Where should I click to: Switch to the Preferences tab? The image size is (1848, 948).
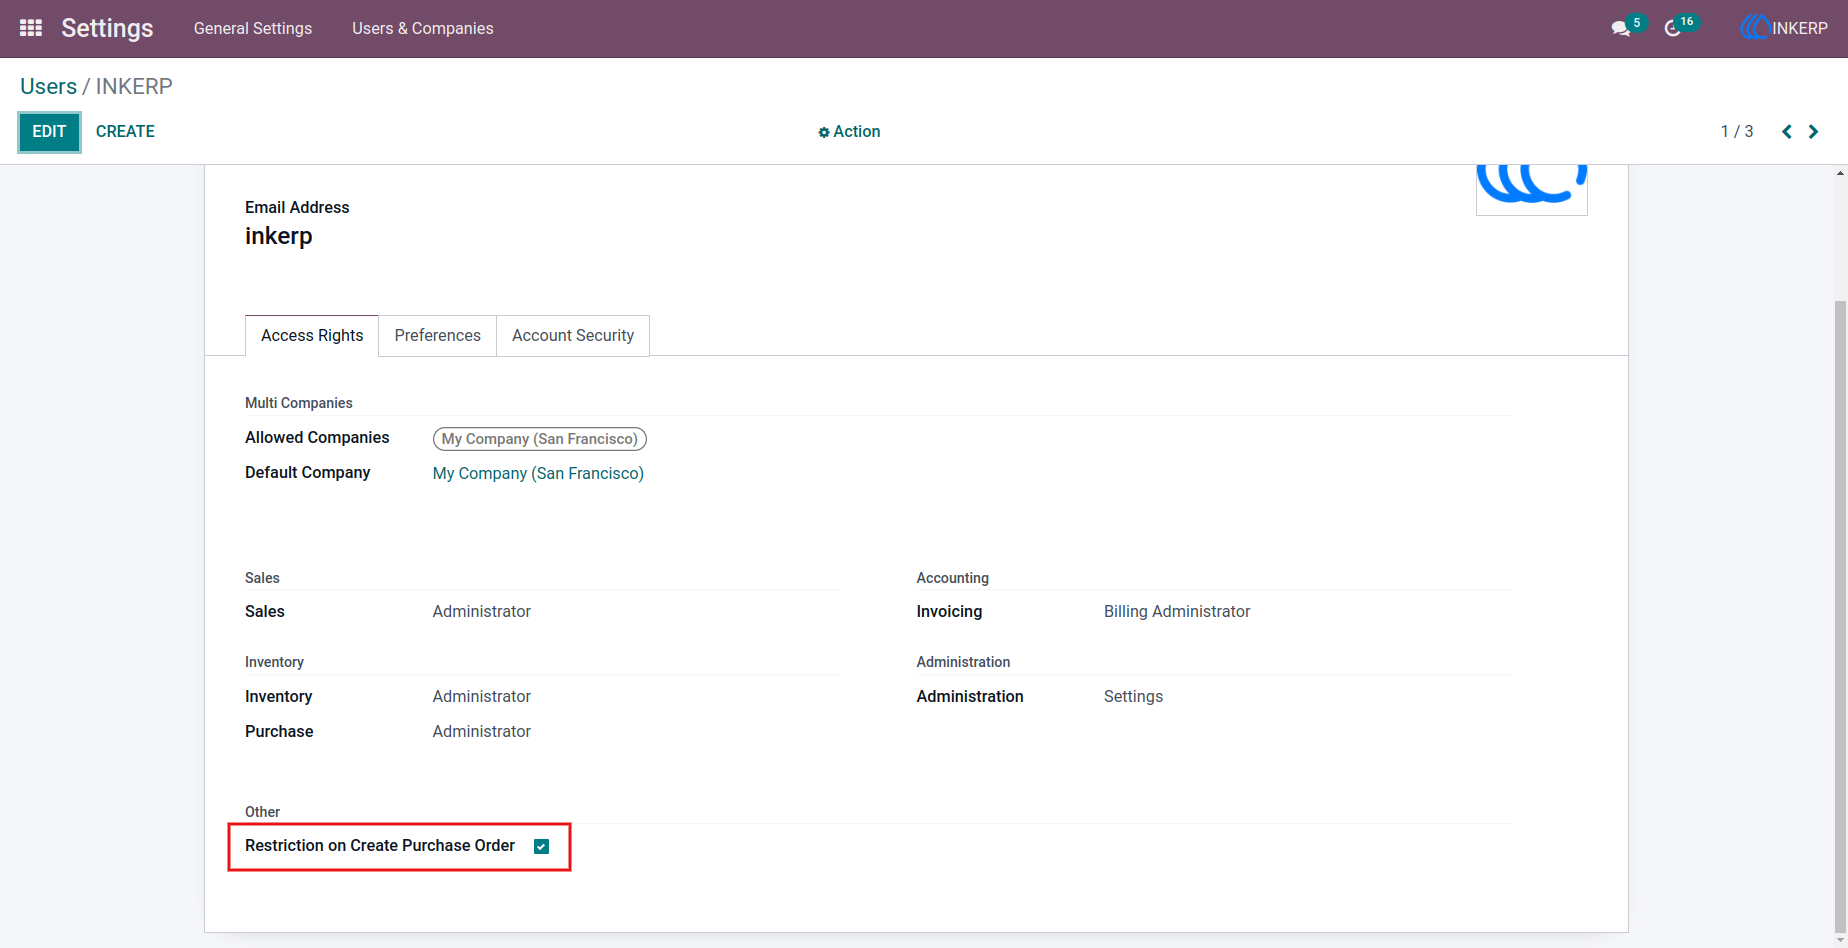pos(438,336)
